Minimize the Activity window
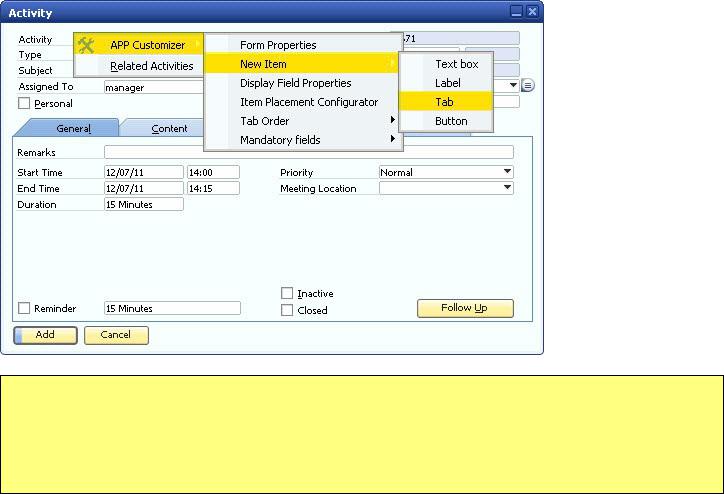724x494 pixels. pyautogui.click(x=516, y=12)
